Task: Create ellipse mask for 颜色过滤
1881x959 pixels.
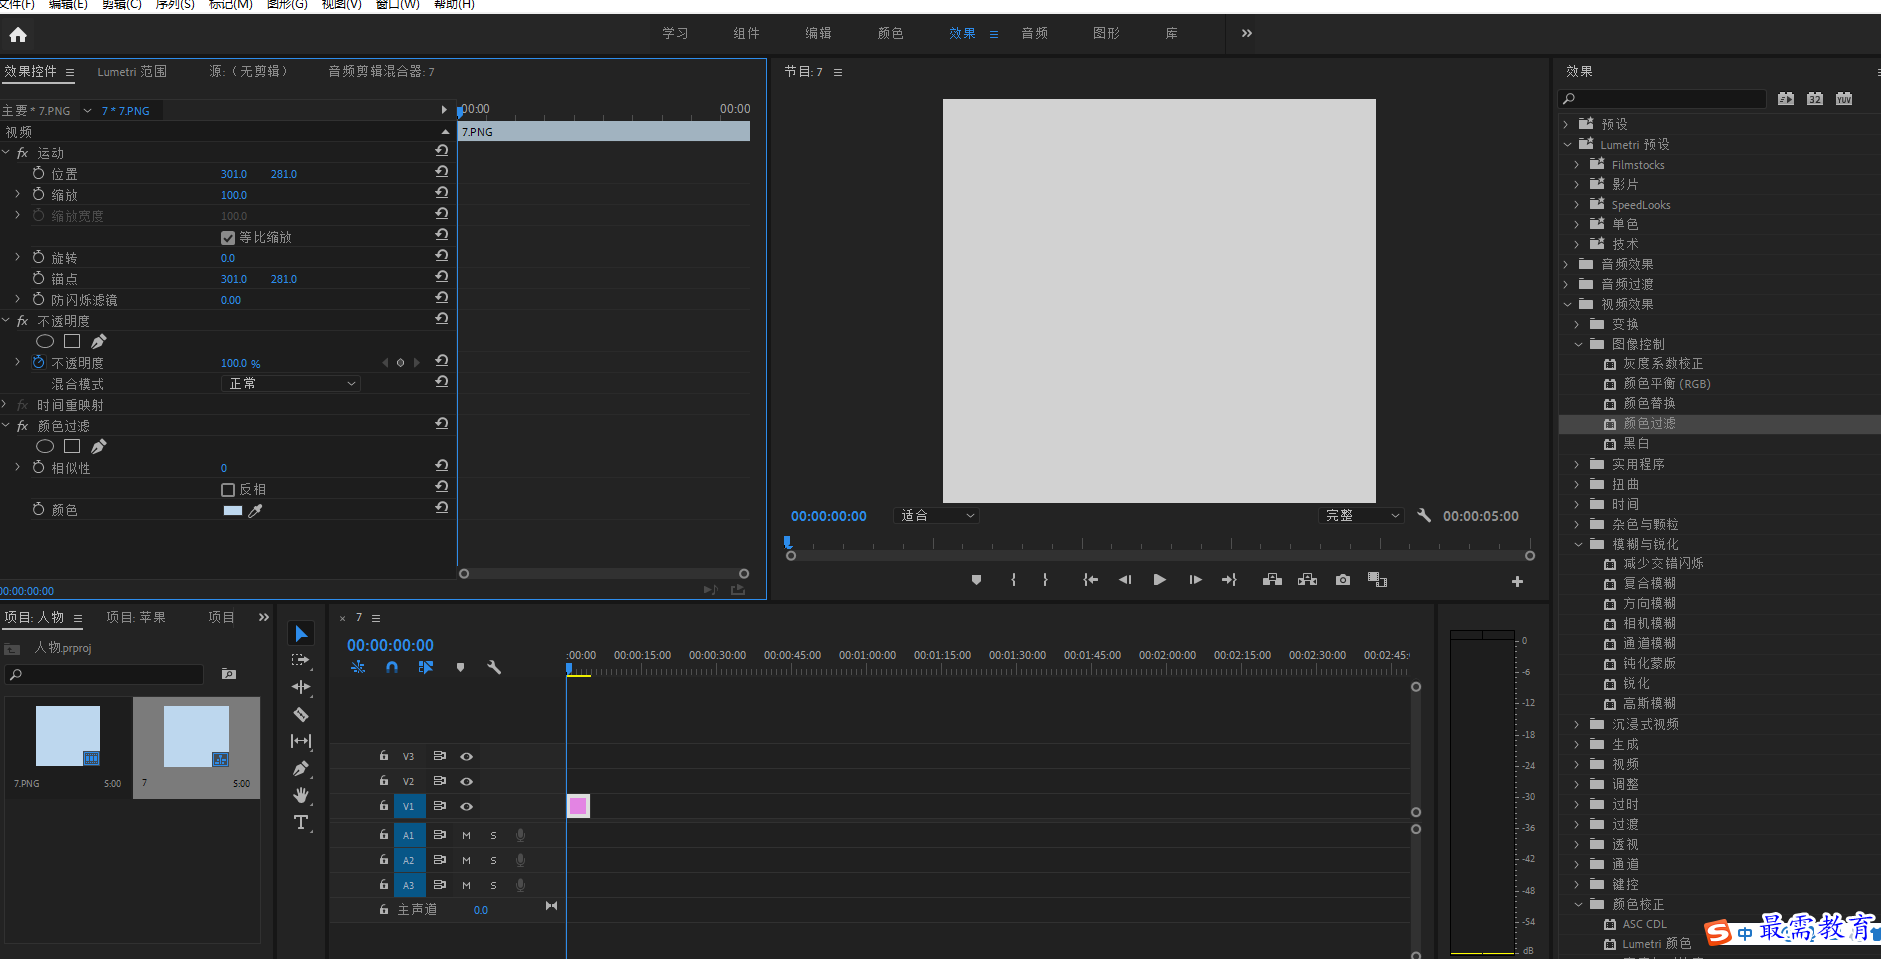Action: 45,447
